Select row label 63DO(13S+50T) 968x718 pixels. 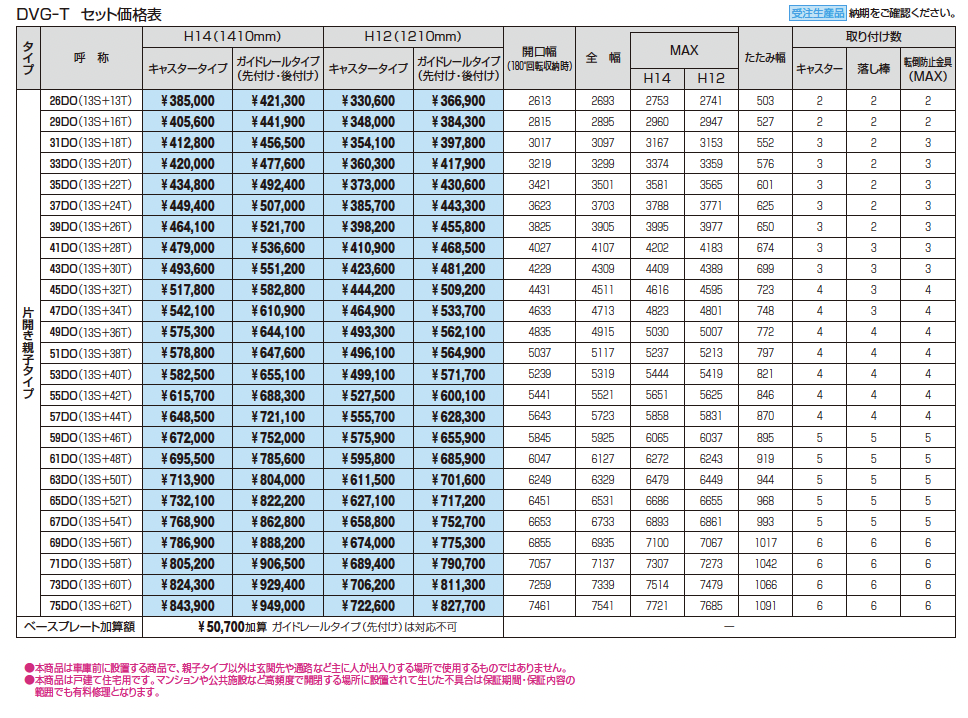click(91, 480)
